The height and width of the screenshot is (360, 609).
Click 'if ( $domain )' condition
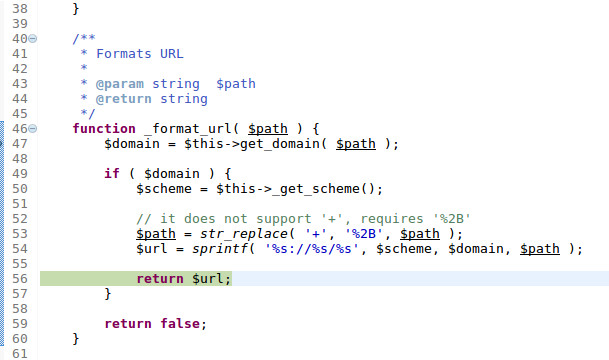[159, 174]
